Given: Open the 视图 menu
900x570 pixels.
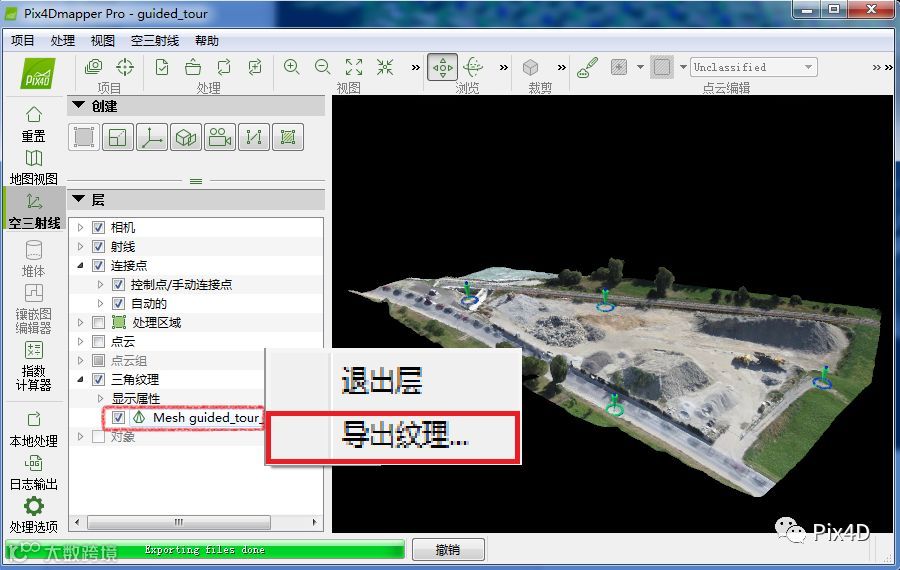Looking at the screenshot, I should (x=102, y=41).
